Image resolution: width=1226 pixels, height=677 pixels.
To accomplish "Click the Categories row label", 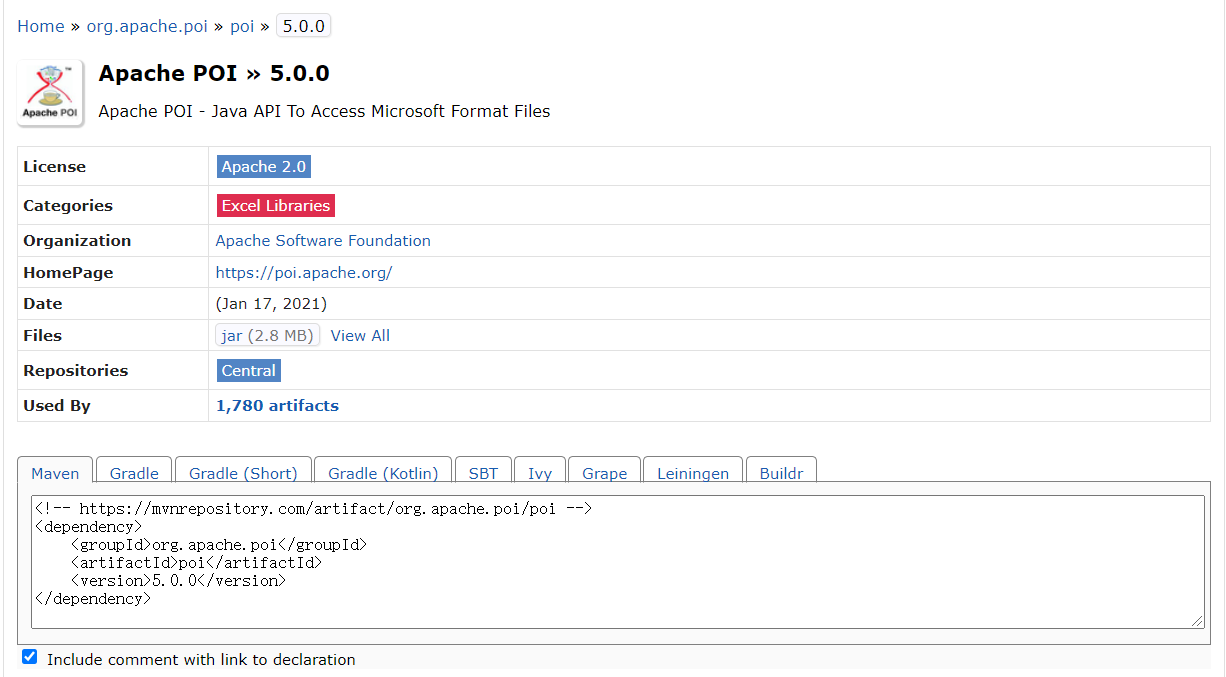I will click(x=68, y=206).
